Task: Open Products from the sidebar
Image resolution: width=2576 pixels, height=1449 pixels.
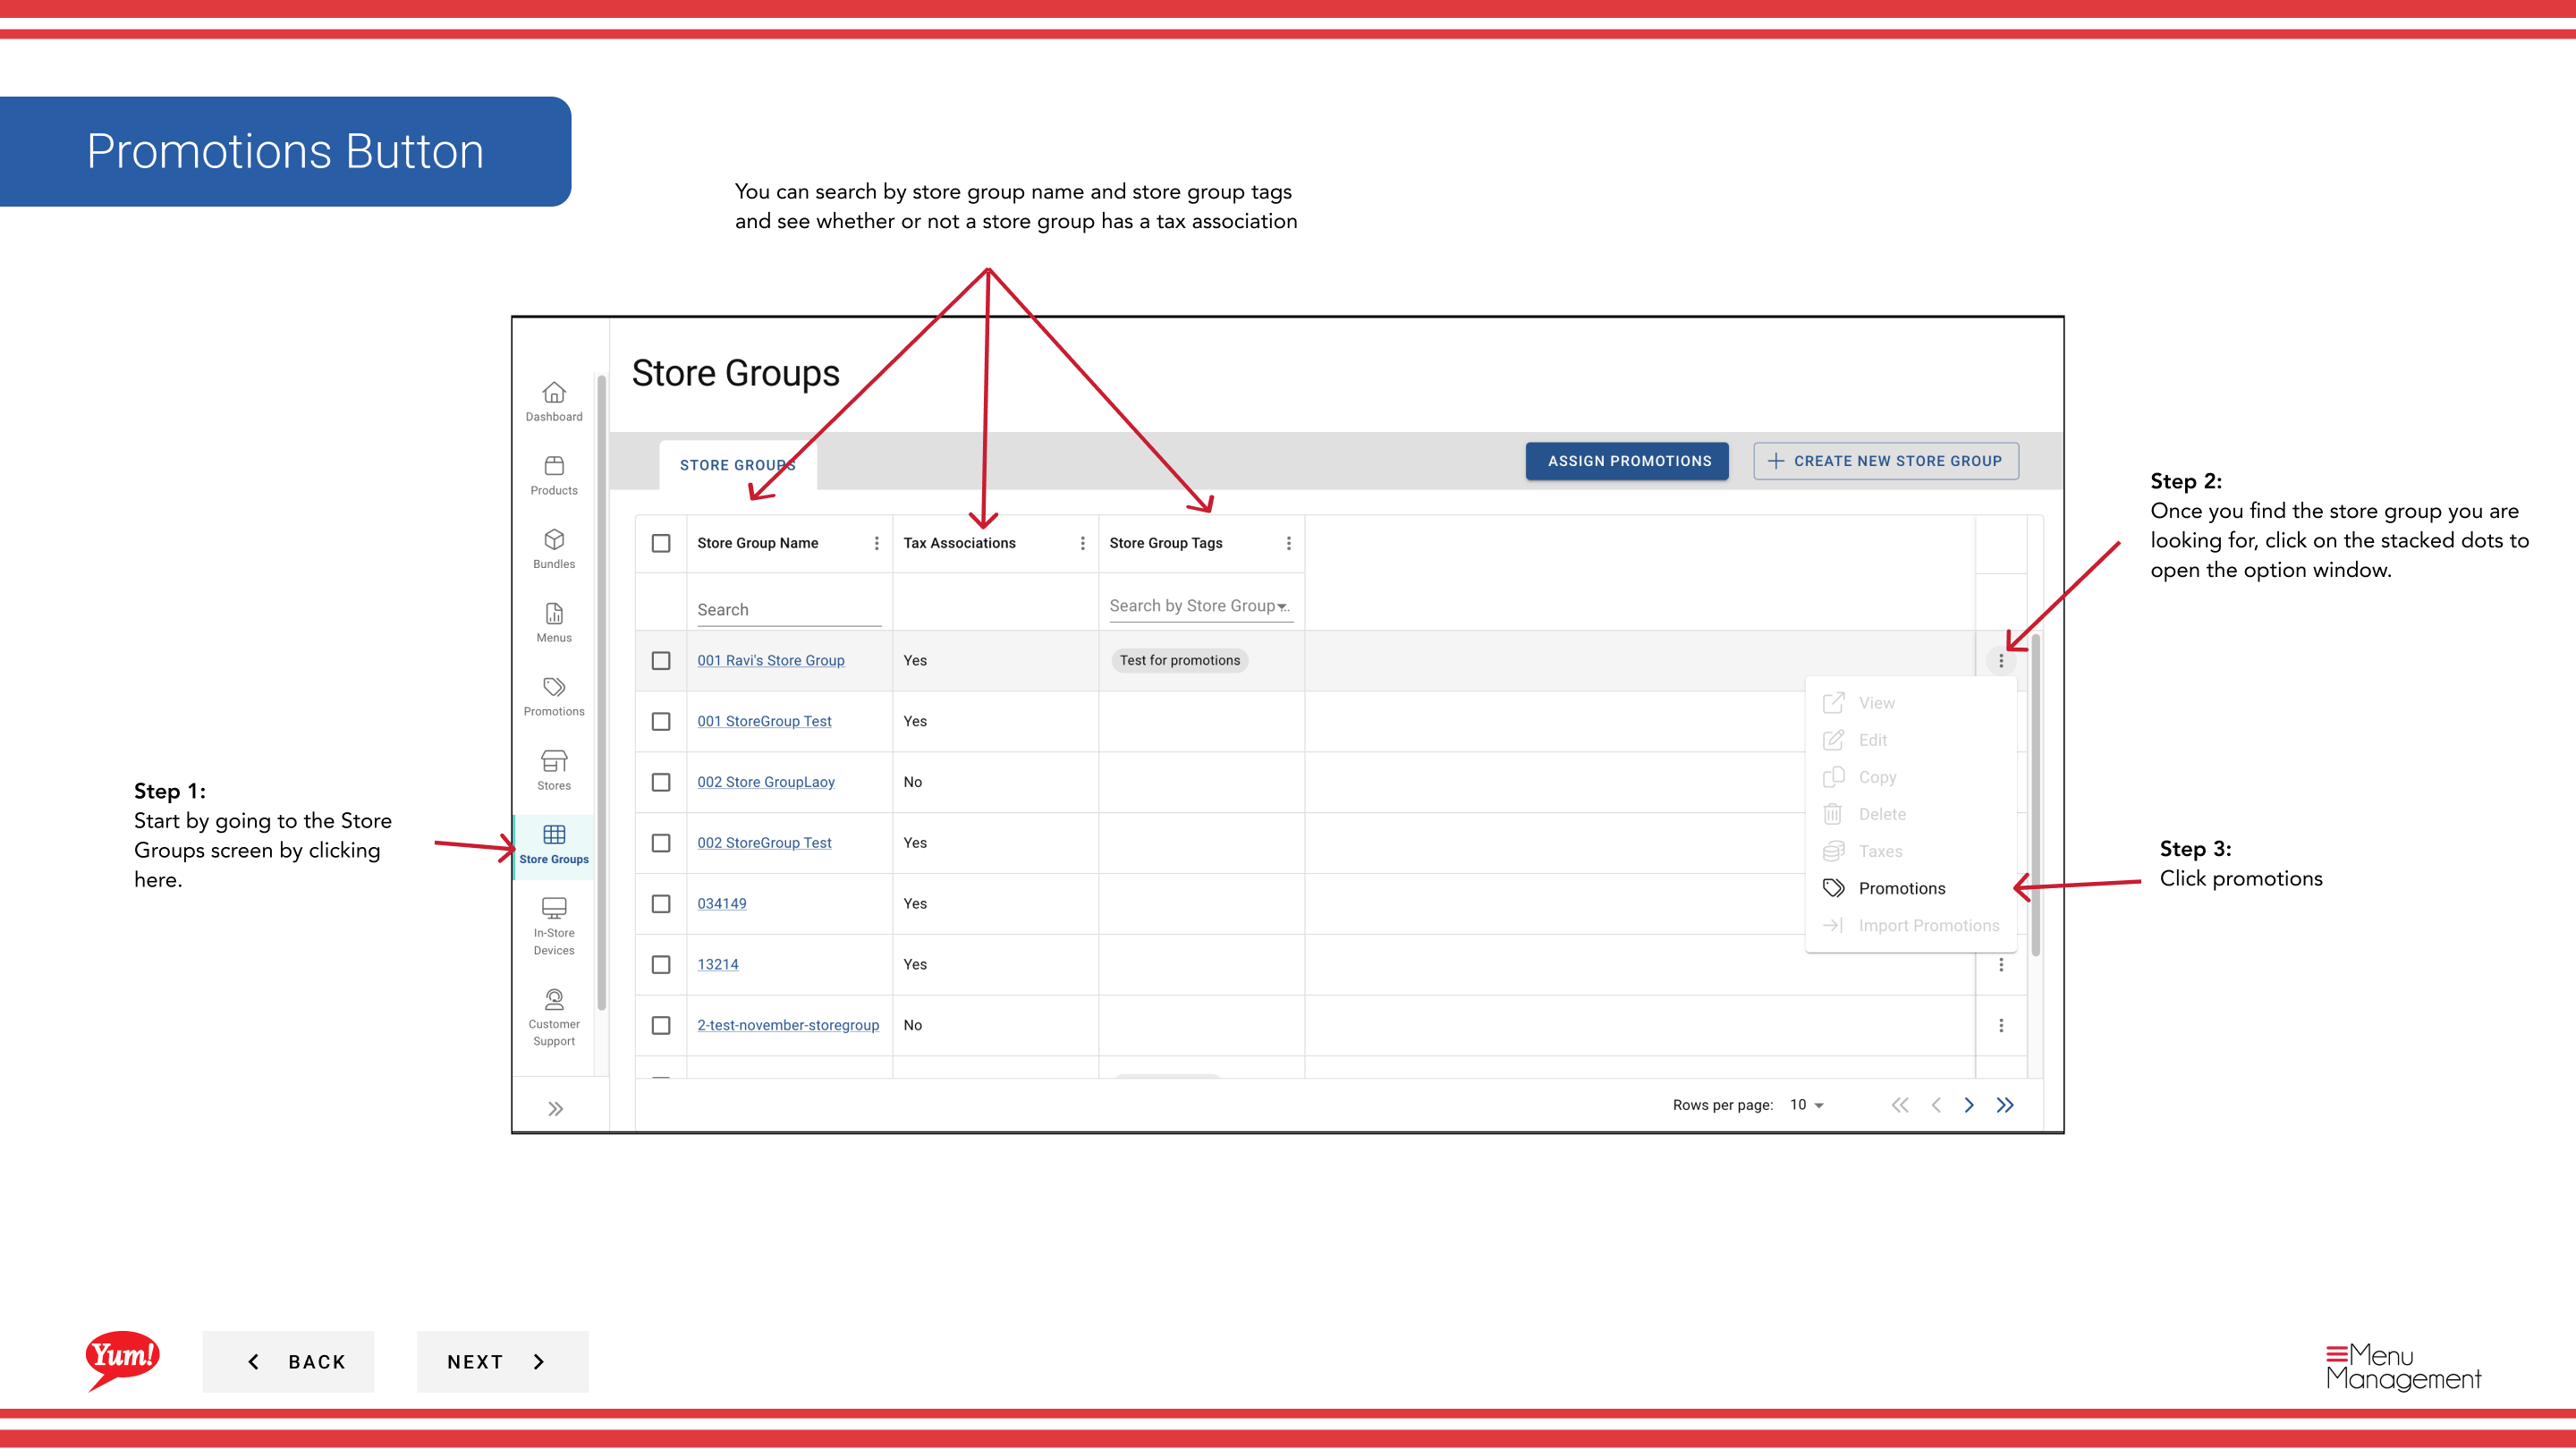Action: click(x=554, y=475)
